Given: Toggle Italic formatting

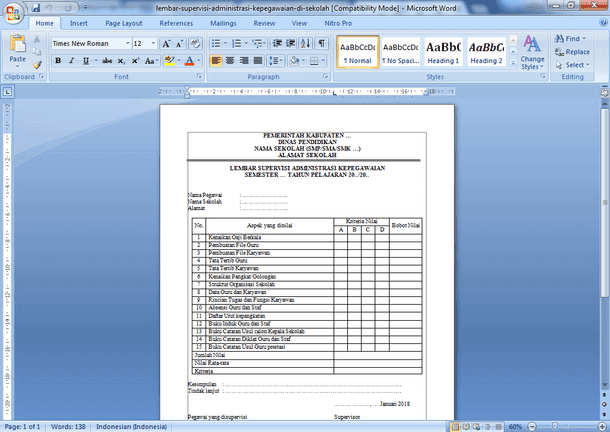Looking at the screenshot, I should tap(72, 61).
